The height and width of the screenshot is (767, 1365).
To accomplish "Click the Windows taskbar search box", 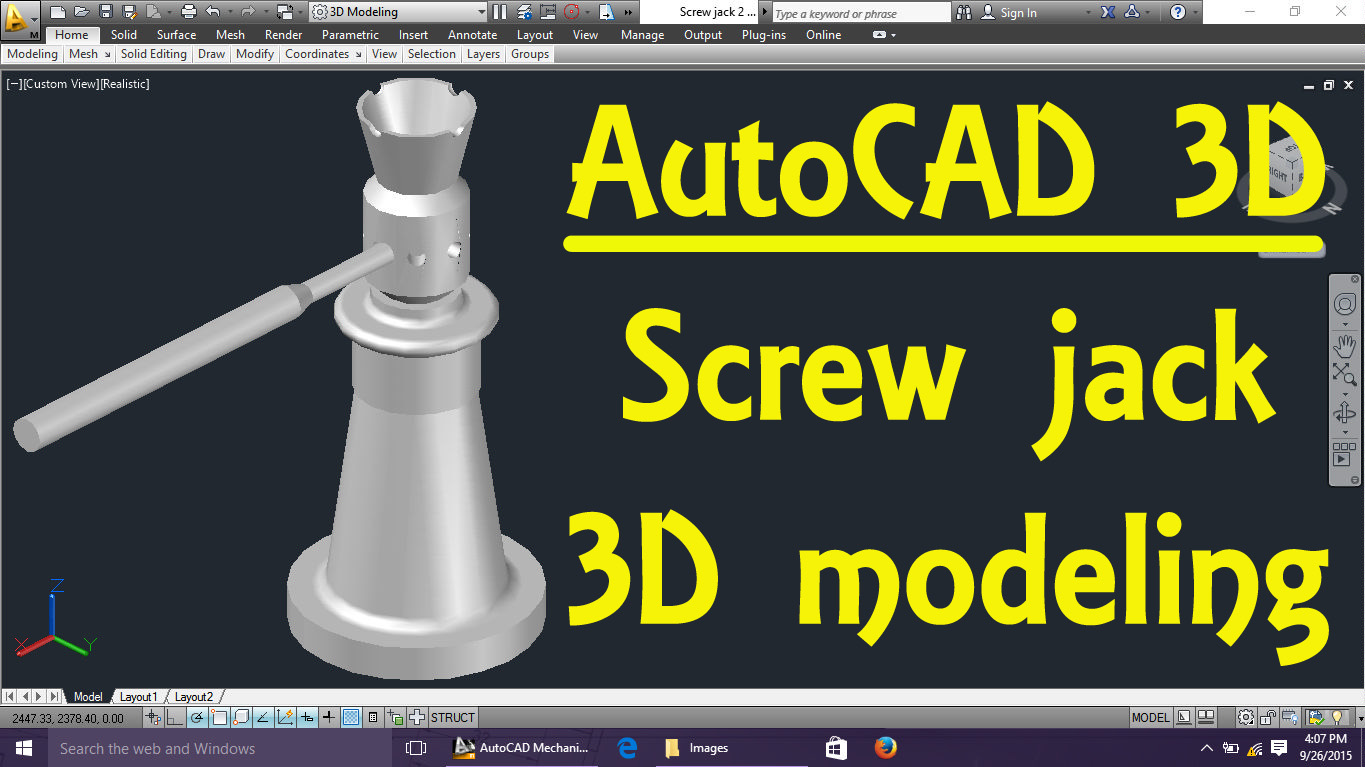I will pos(222,748).
